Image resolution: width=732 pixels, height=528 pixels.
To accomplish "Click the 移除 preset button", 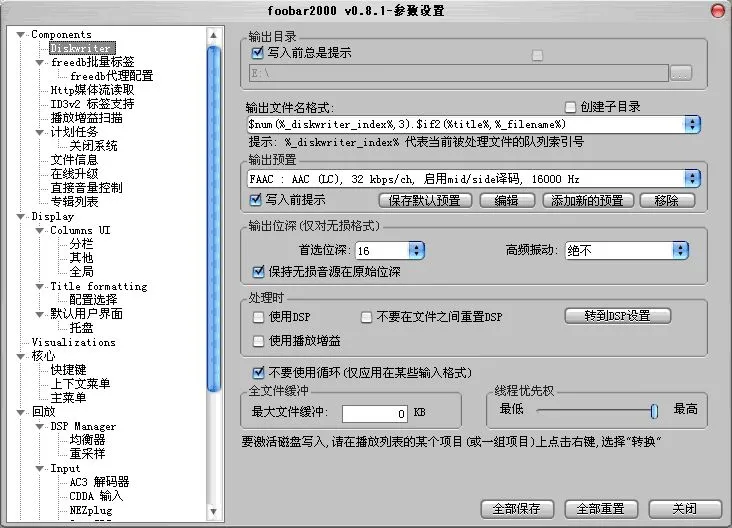I will 667,201.
